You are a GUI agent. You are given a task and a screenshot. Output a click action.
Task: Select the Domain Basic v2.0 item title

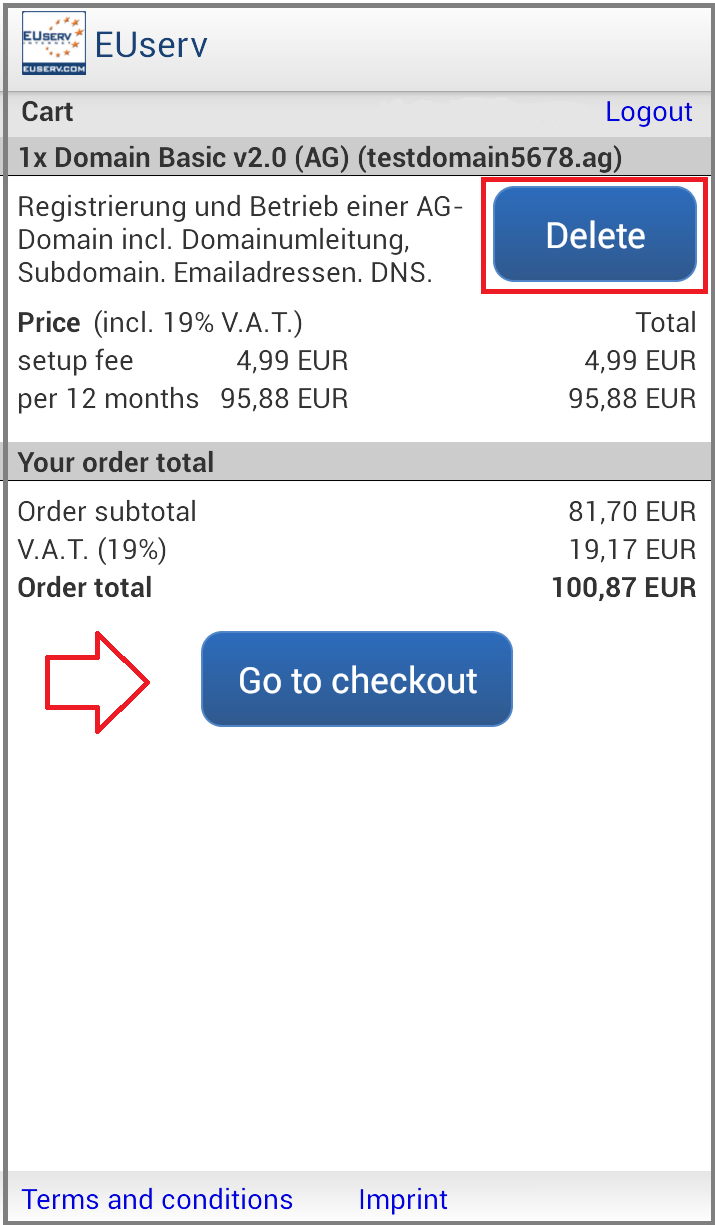[x=320, y=157]
